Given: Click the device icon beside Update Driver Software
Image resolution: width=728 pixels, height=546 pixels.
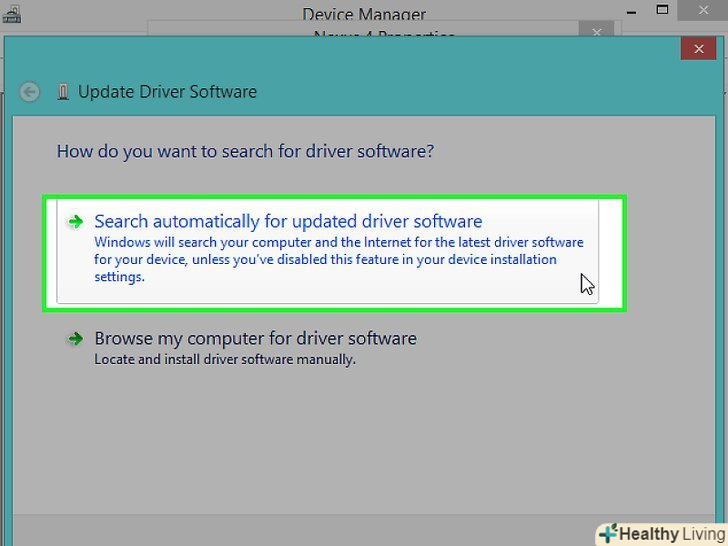Looking at the screenshot, I should (x=63, y=92).
